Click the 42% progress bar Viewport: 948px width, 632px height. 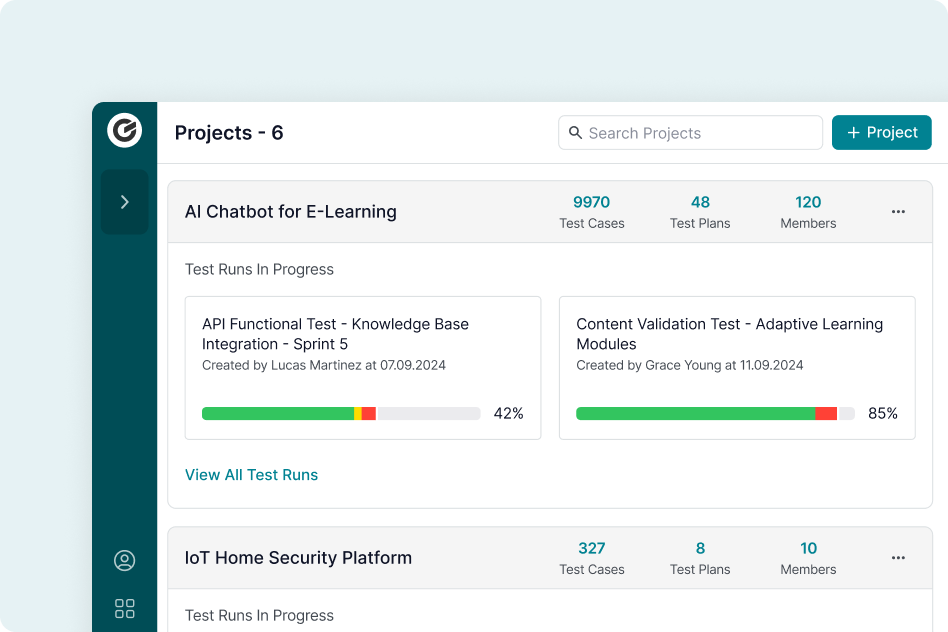[341, 414]
